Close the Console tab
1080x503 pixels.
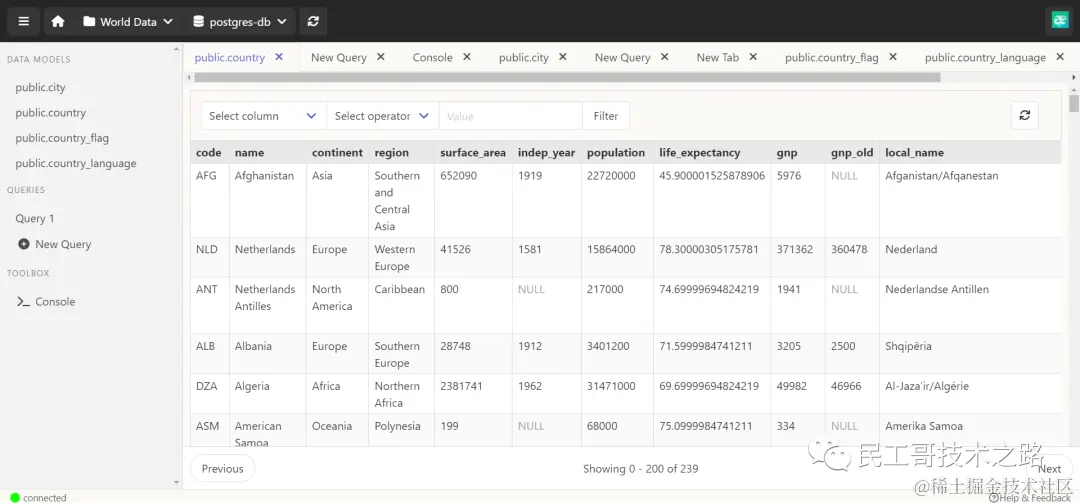467,57
